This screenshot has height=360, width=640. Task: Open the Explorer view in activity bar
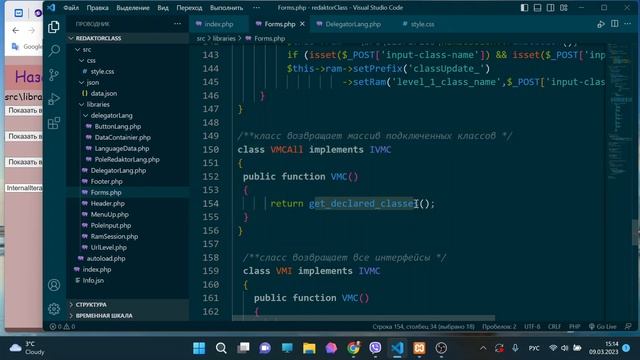(53, 27)
